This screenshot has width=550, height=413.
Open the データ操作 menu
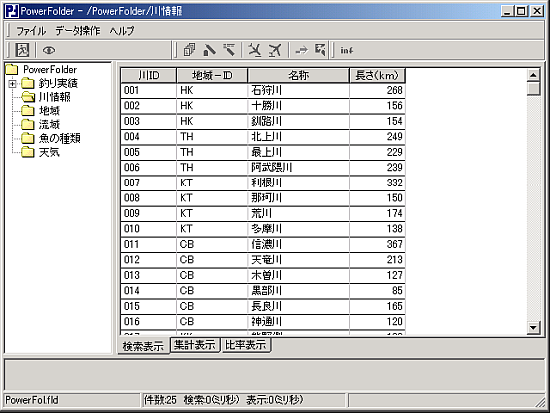[78, 31]
